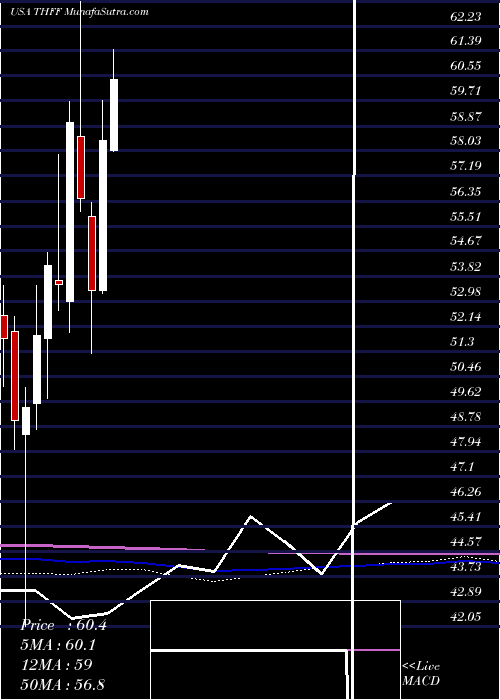Screen dimensions: 500x700
Task: Select the latest white candlestick near 60.4
Action: (x=114, y=115)
